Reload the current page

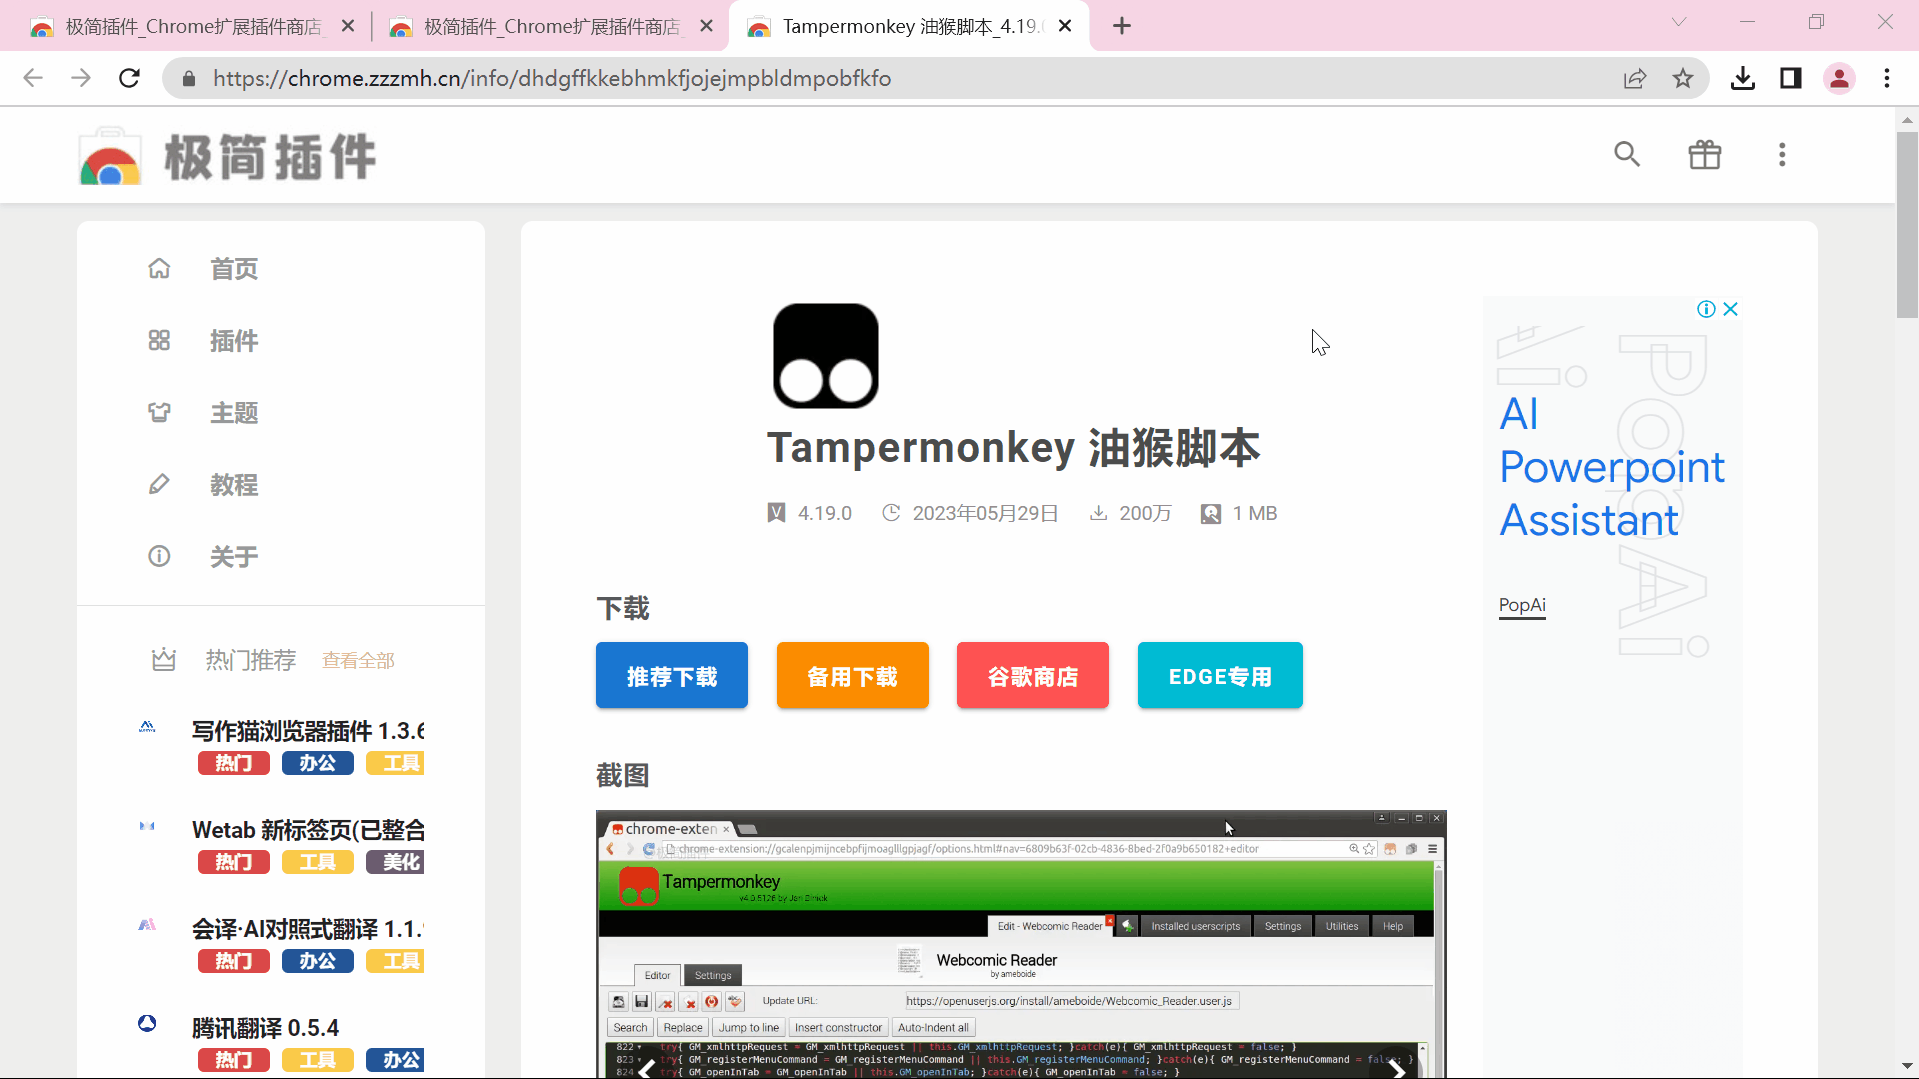129,78
